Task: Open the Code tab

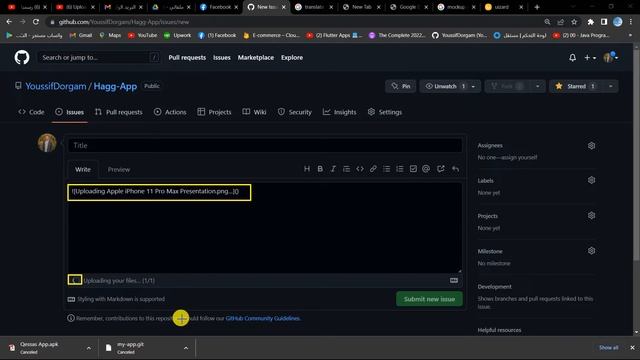Action: (31, 112)
